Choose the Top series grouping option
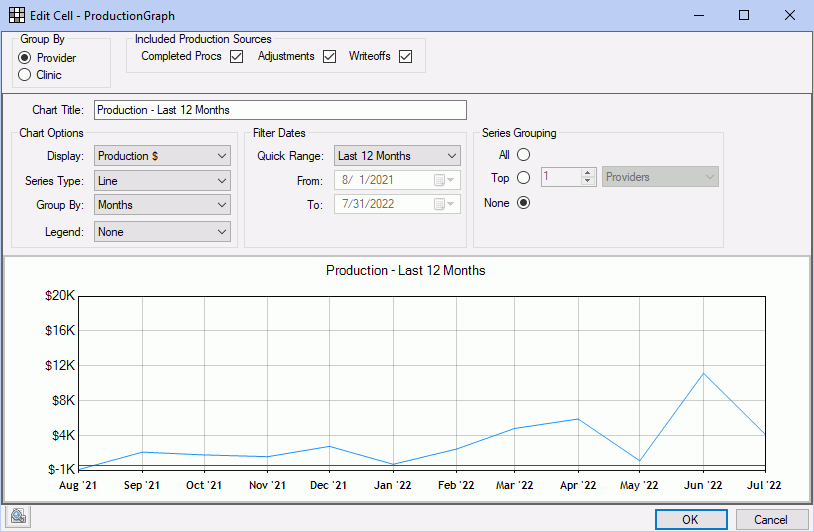814x532 pixels. tap(523, 178)
